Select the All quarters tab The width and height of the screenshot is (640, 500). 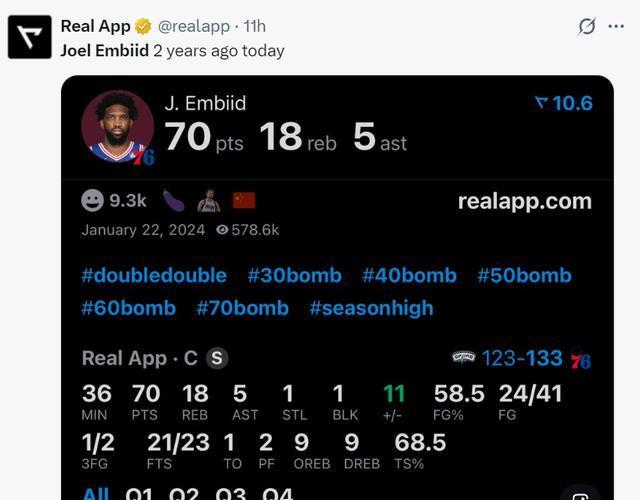[96, 494]
